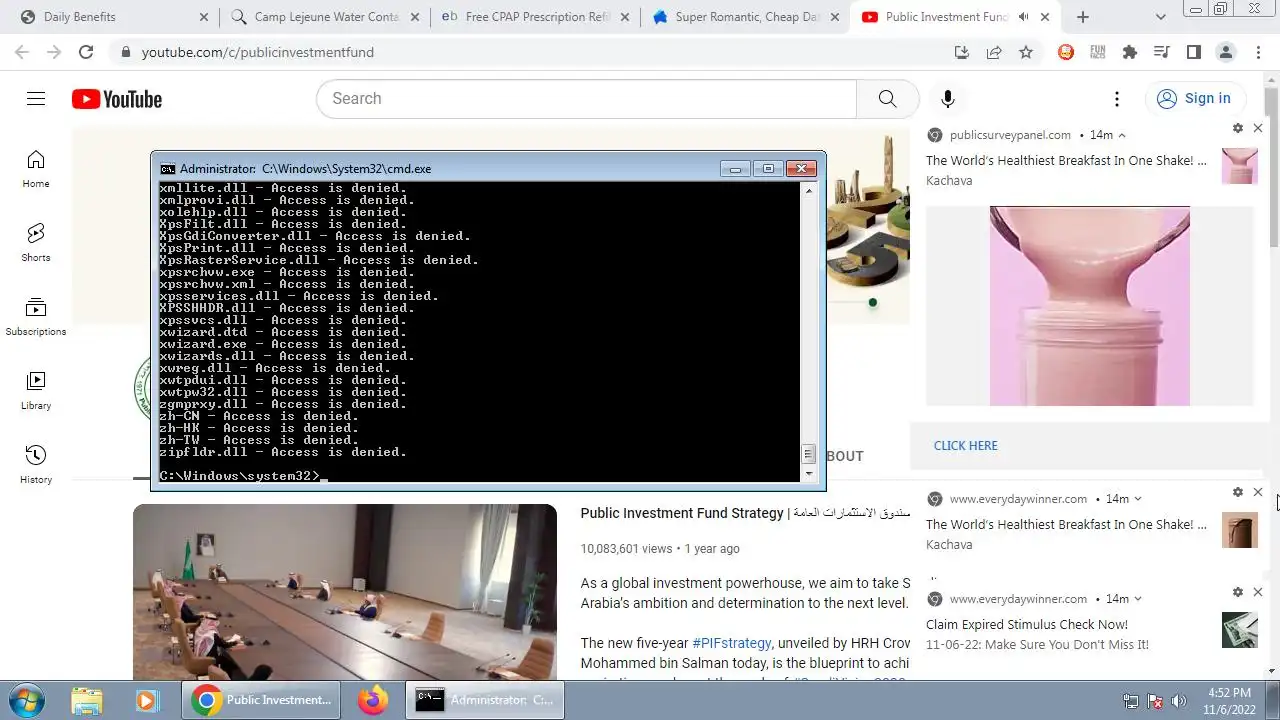Open settings gear on publicsurveypanel notification
1280x720 pixels.
[1238, 128]
